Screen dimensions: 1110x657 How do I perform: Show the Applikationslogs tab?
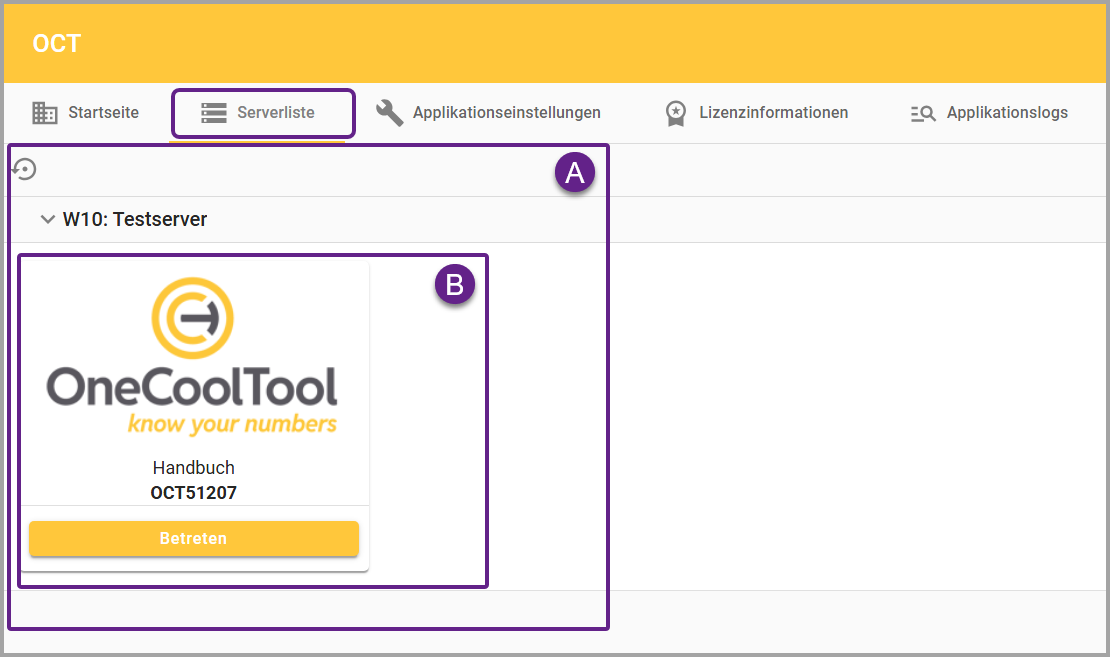[1007, 113]
